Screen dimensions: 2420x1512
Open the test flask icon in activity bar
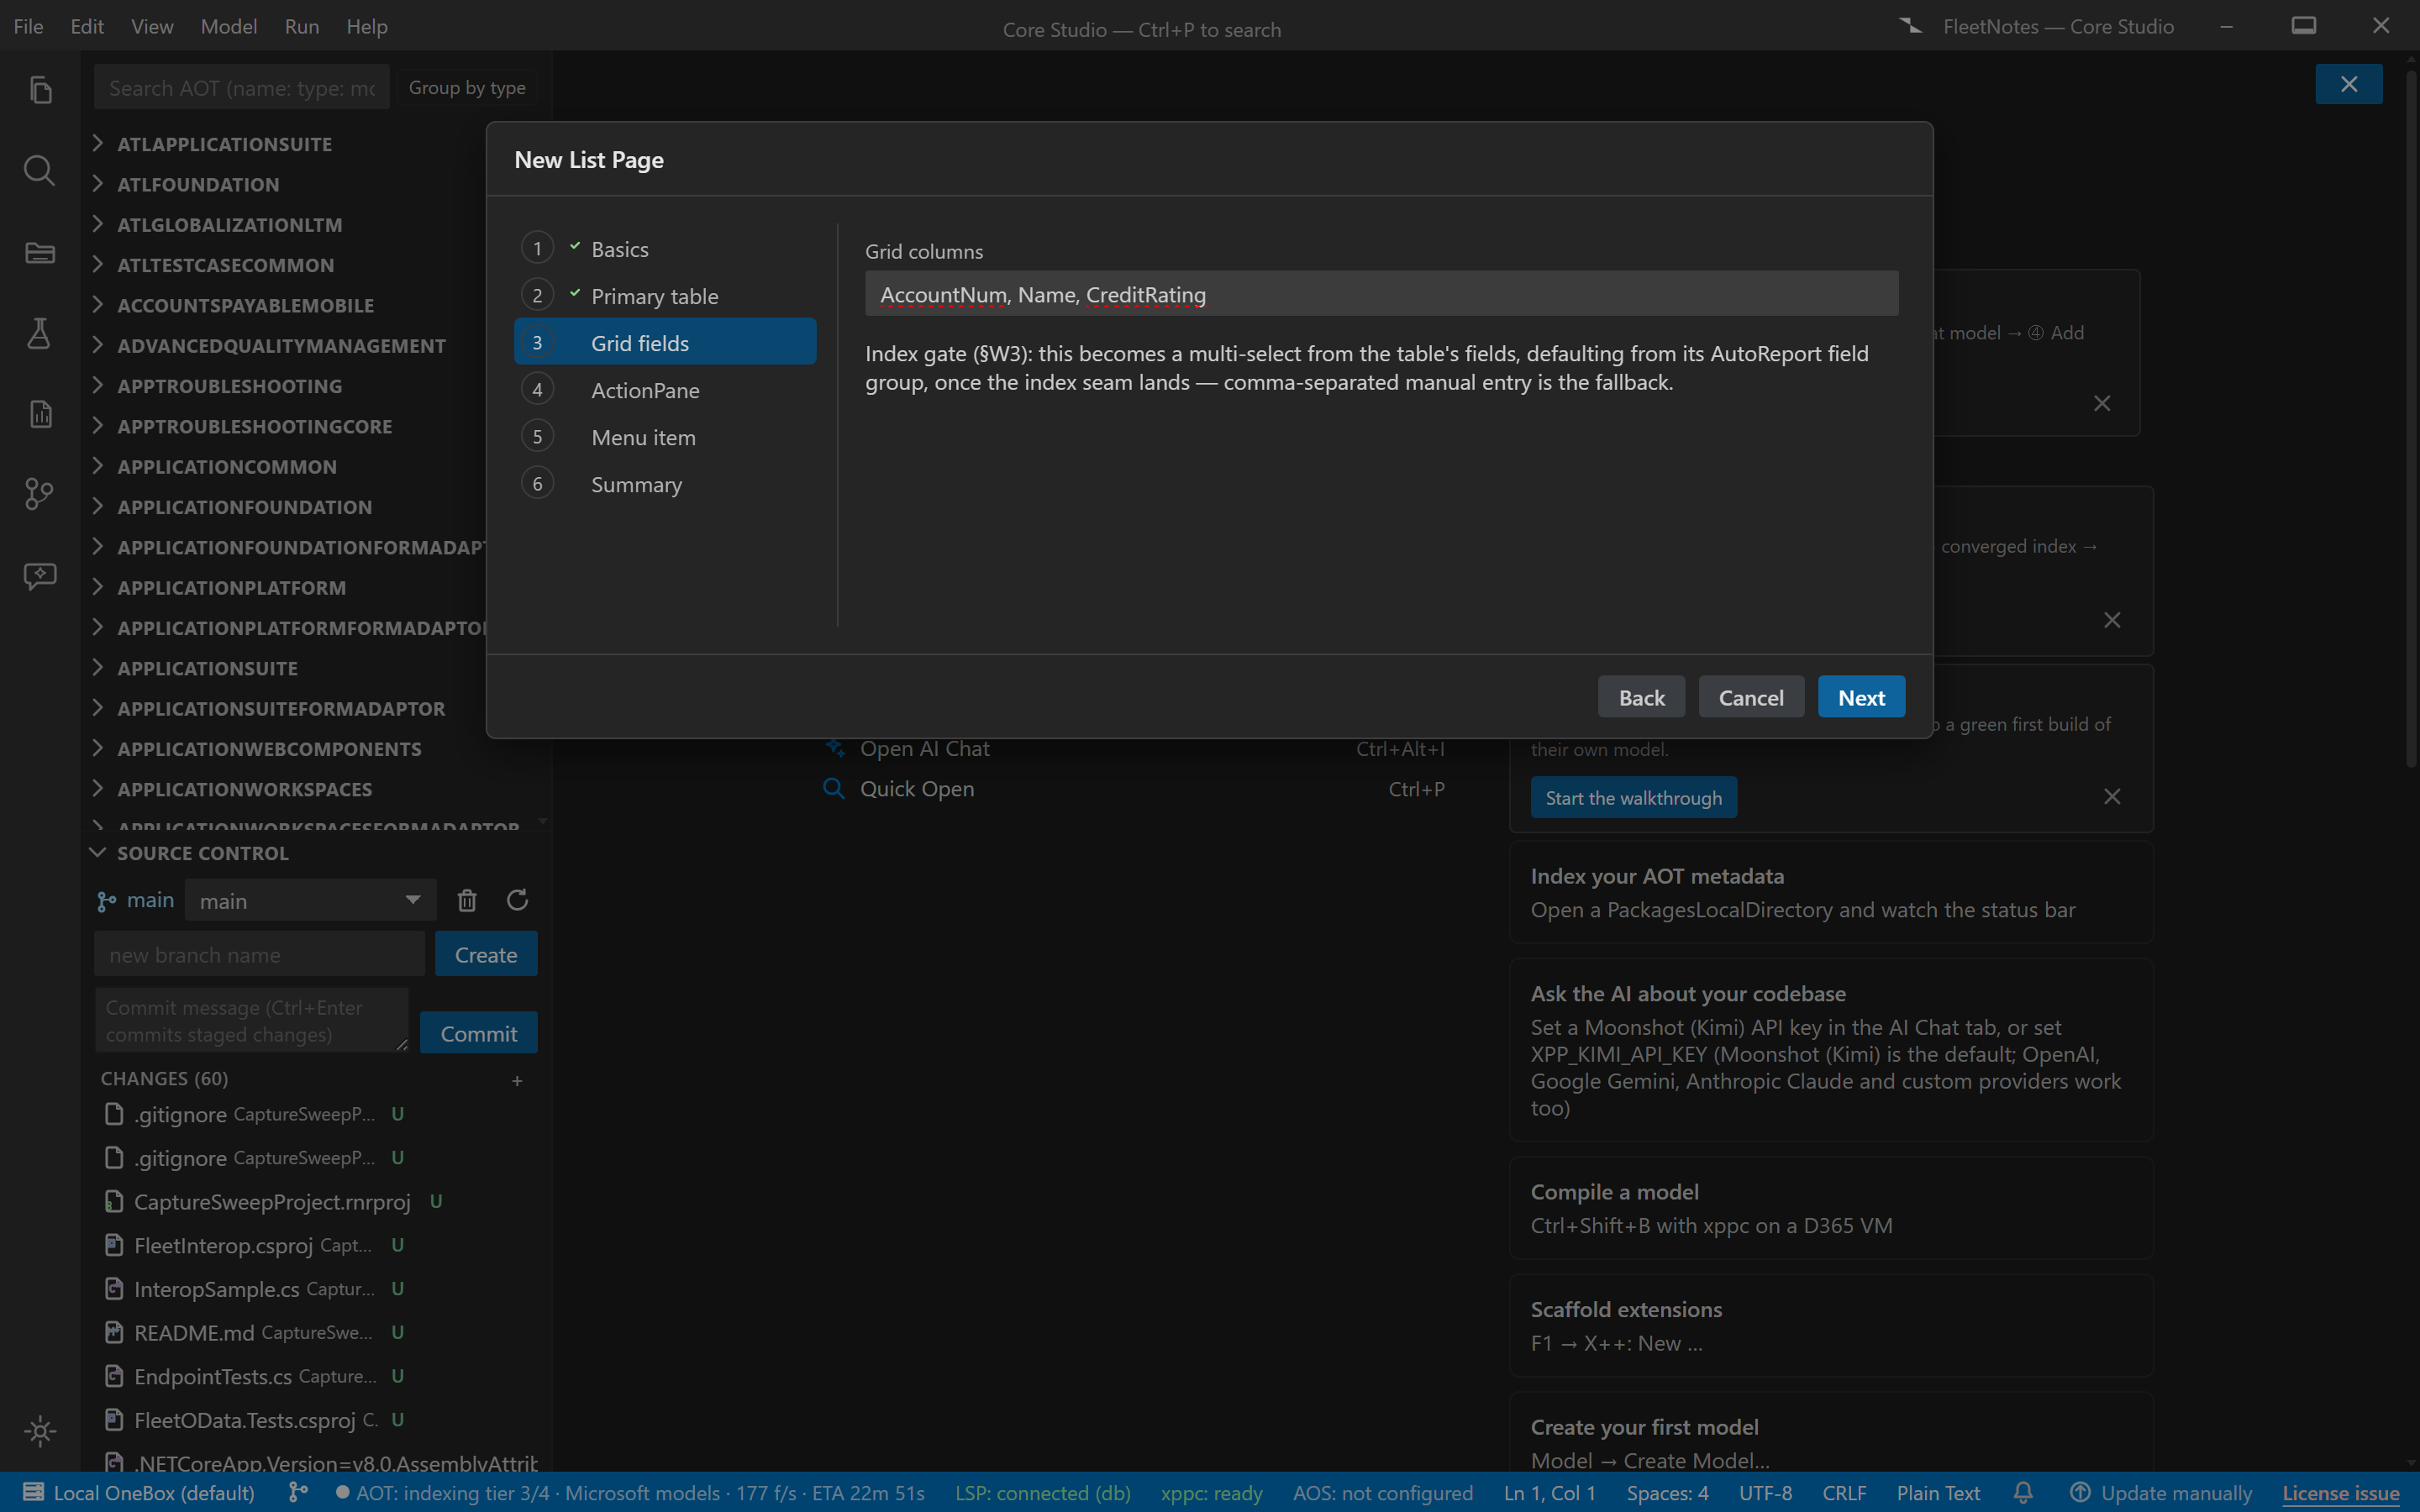point(40,333)
